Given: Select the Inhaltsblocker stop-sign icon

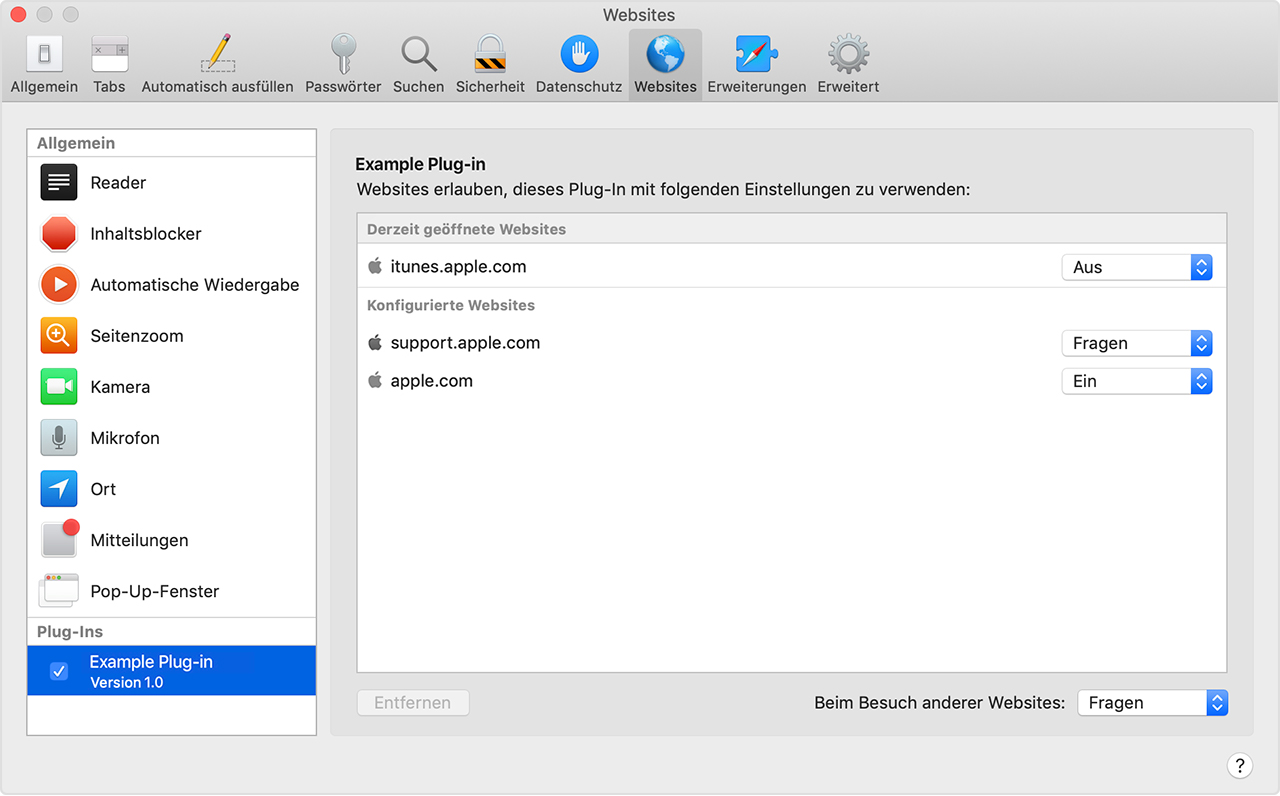Looking at the screenshot, I should point(59,233).
